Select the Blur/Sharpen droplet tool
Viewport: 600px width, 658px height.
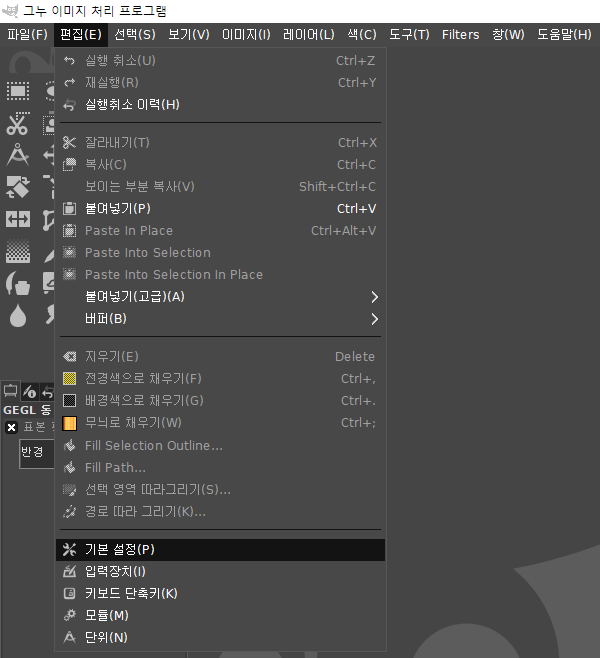point(18,315)
